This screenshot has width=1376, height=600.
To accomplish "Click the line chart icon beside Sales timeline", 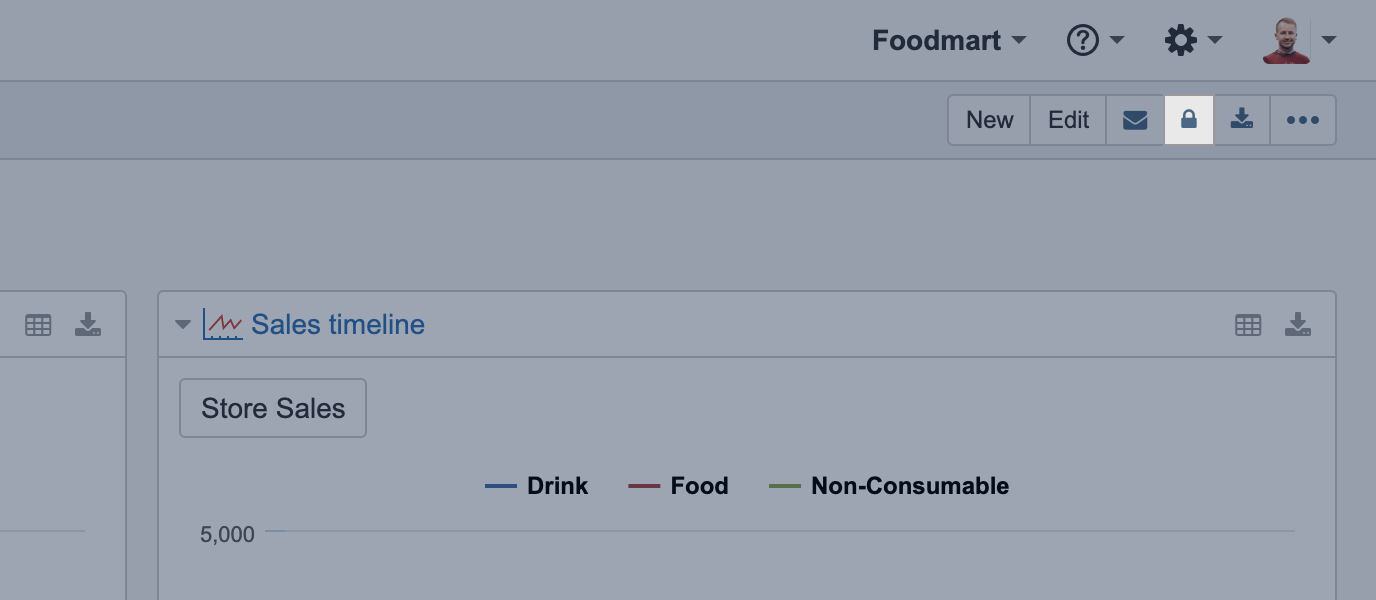I will point(222,324).
